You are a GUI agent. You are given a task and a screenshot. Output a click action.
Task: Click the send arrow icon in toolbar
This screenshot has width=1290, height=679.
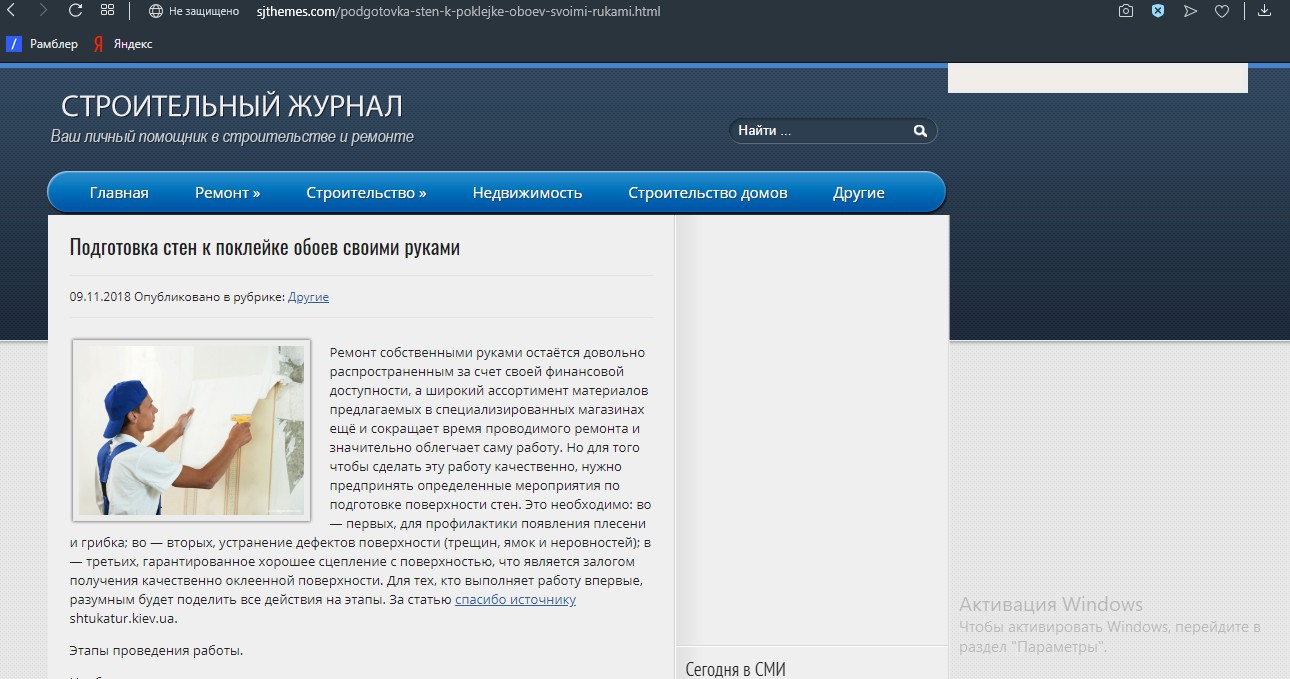[x=1190, y=11]
